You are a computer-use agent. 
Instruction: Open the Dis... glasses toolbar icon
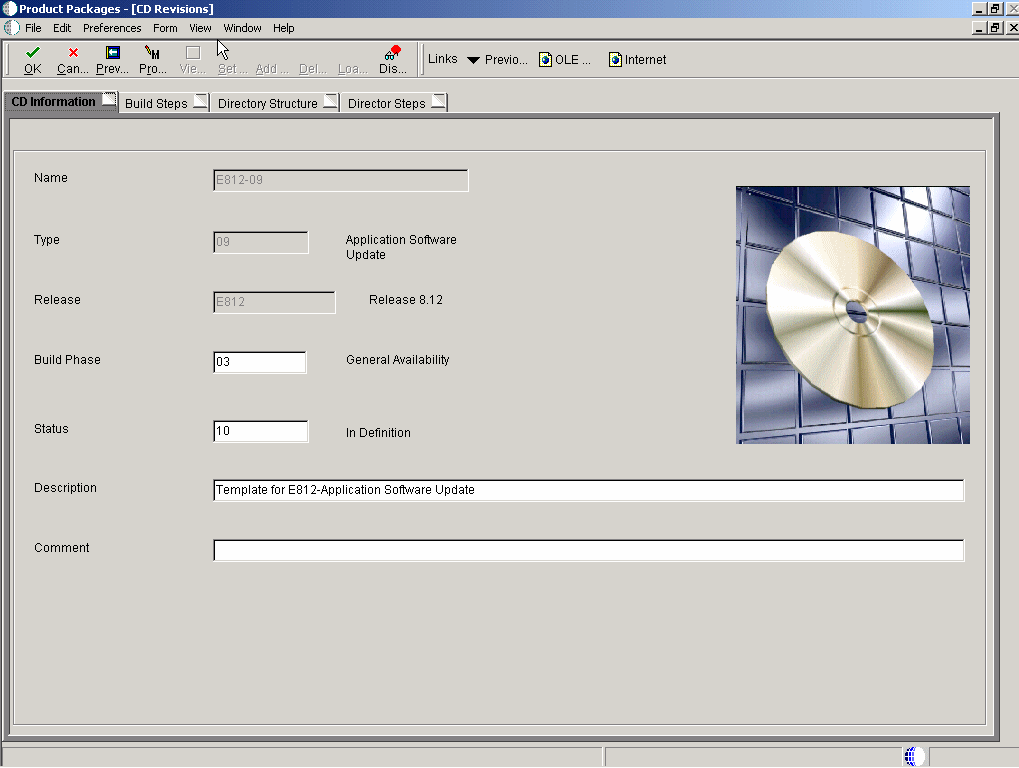click(392, 52)
